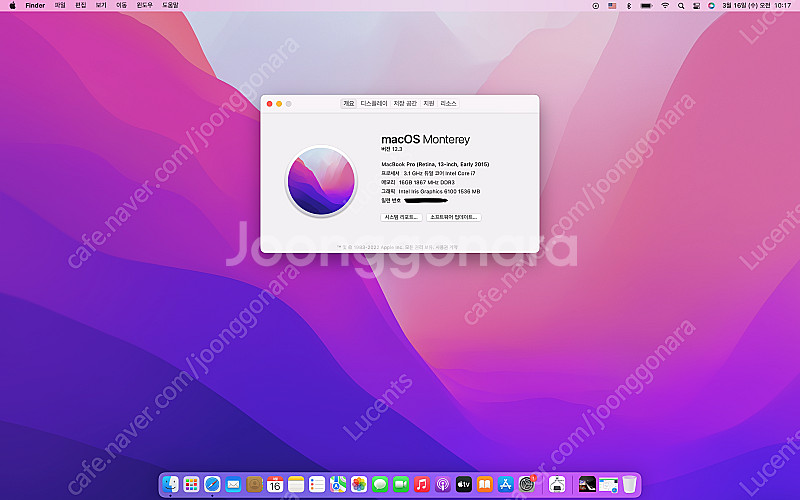This screenshot has width=800, height=500.
Task: Open the Apple menu
Action: click(12, 5)
